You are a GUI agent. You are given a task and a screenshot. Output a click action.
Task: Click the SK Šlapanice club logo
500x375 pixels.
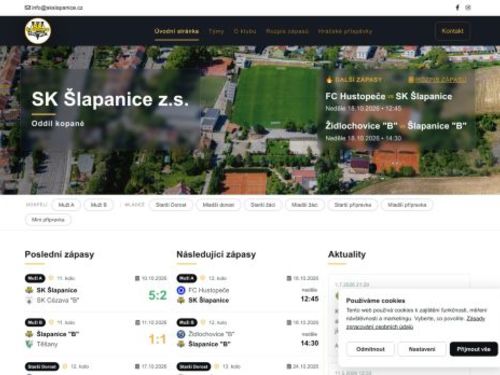(38, 31)
